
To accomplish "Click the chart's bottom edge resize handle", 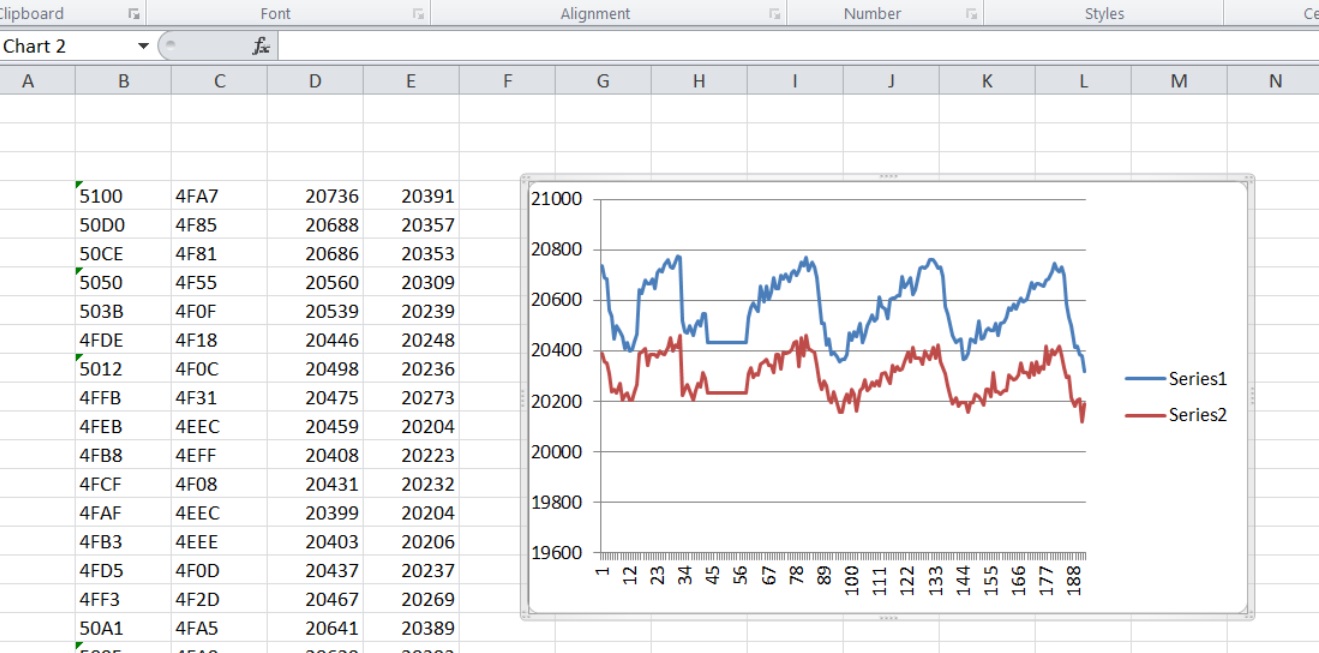I will (x=887, y=618).
